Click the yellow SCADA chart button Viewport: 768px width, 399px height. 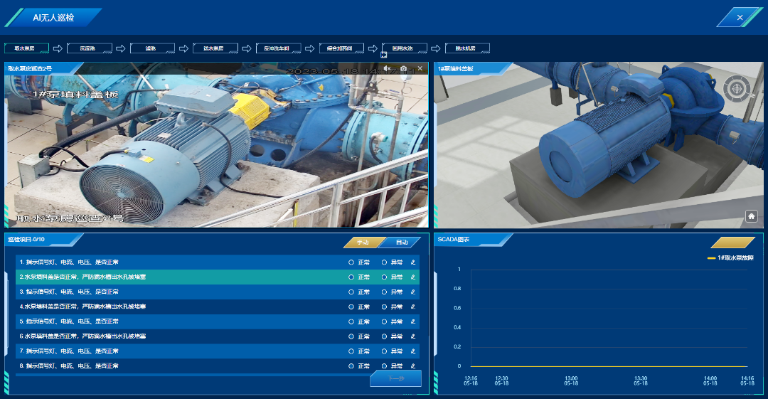pyautogui.click(x=733, y=242)
